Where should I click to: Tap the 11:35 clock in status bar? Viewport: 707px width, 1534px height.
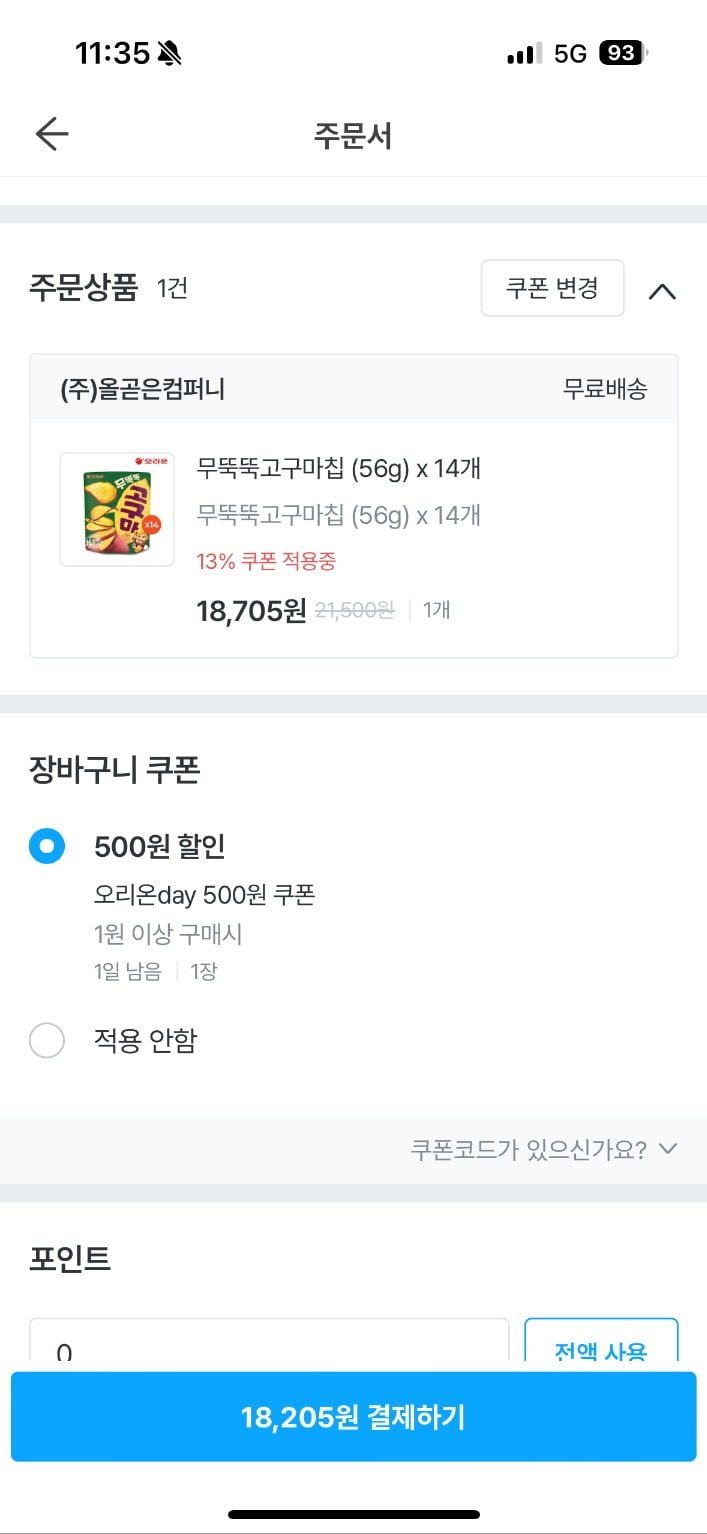pyautogui.click(x=112, y=53)
